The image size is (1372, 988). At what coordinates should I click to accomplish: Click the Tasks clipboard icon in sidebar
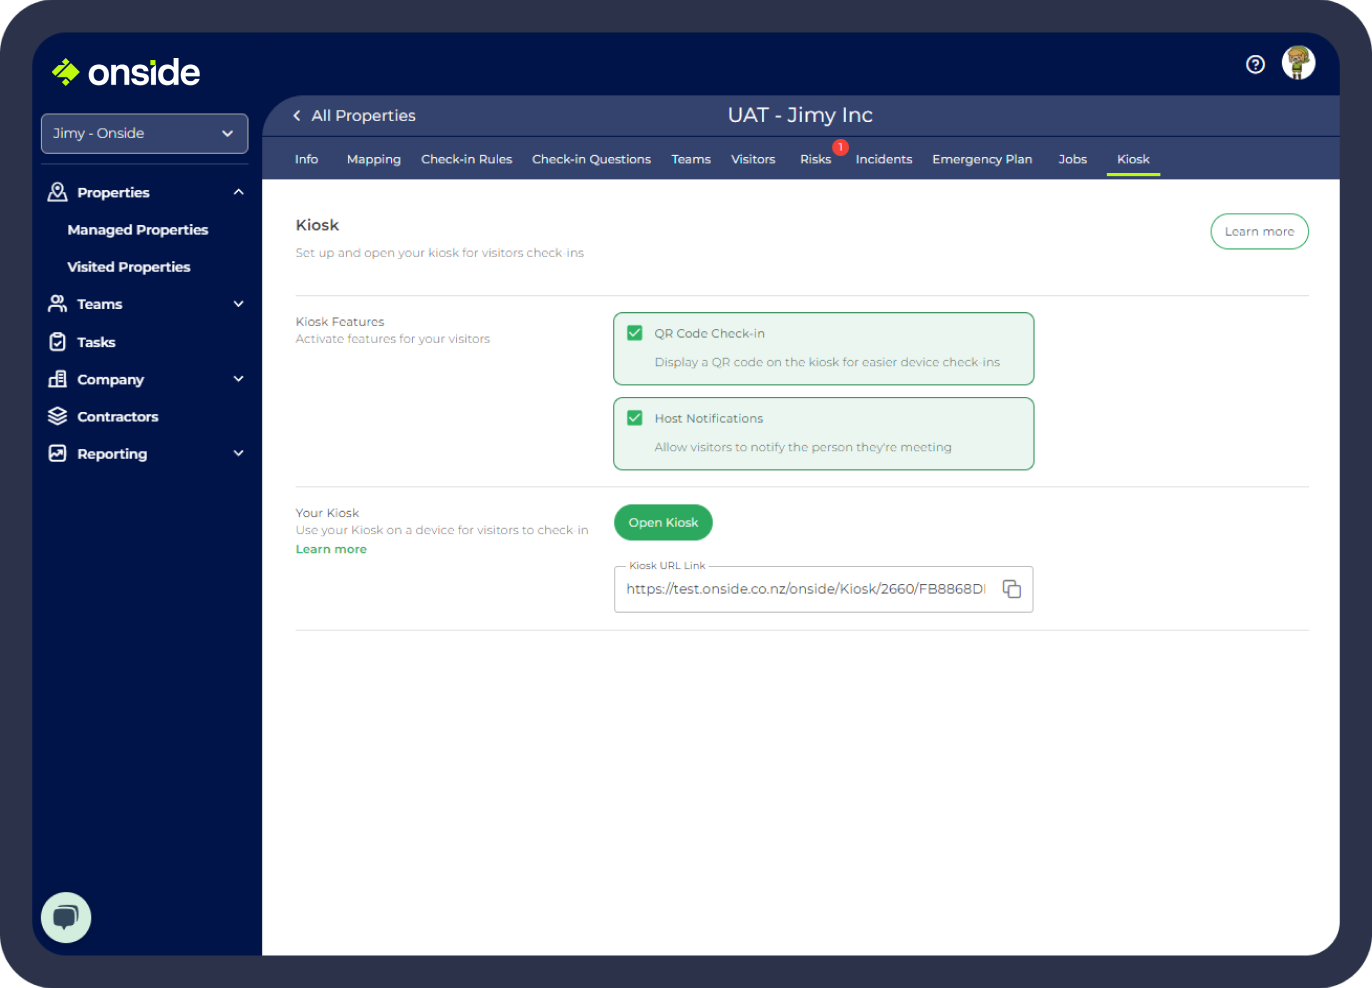(x=58, y=342)
